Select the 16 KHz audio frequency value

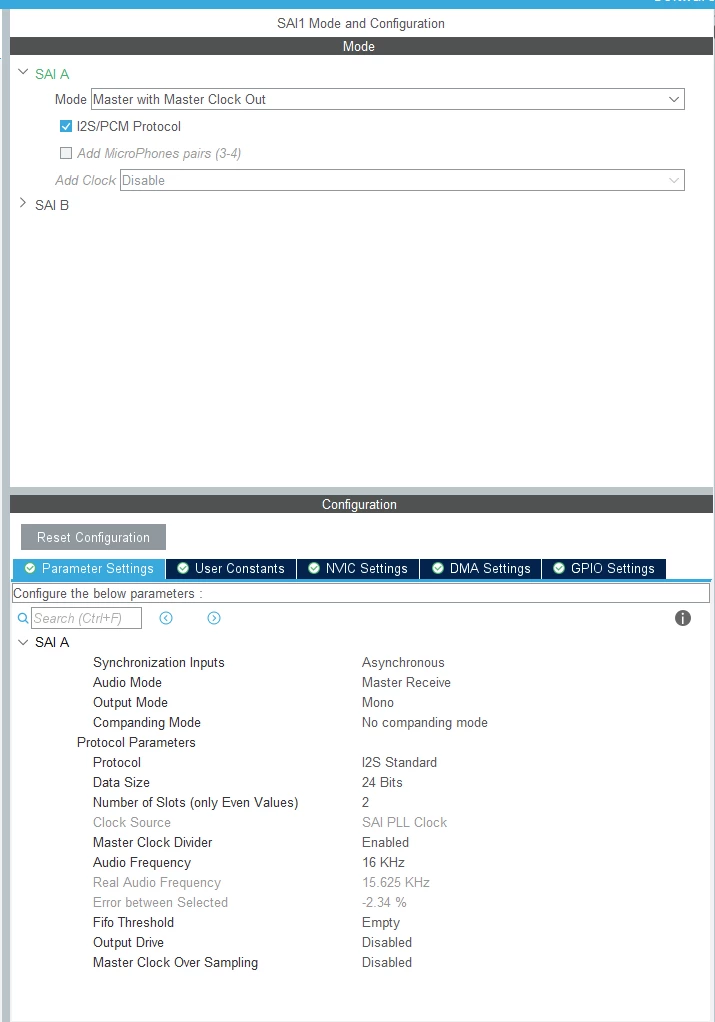click(383, 862)
